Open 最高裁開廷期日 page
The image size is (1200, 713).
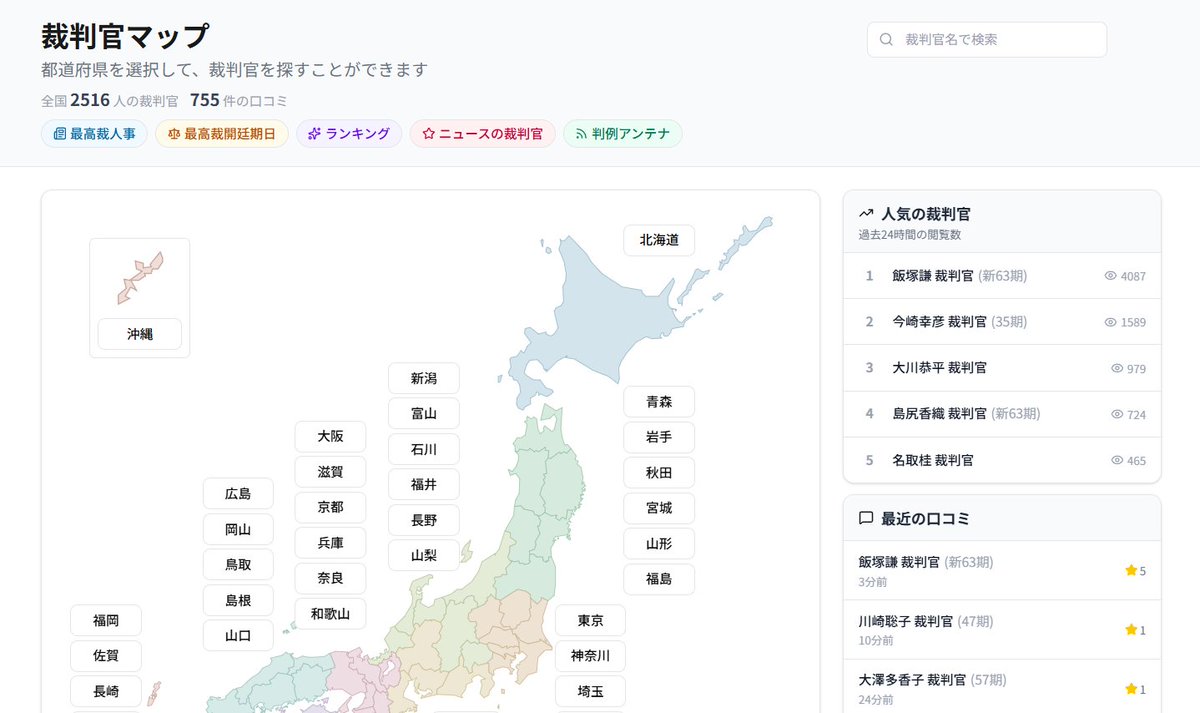[222, 134]
